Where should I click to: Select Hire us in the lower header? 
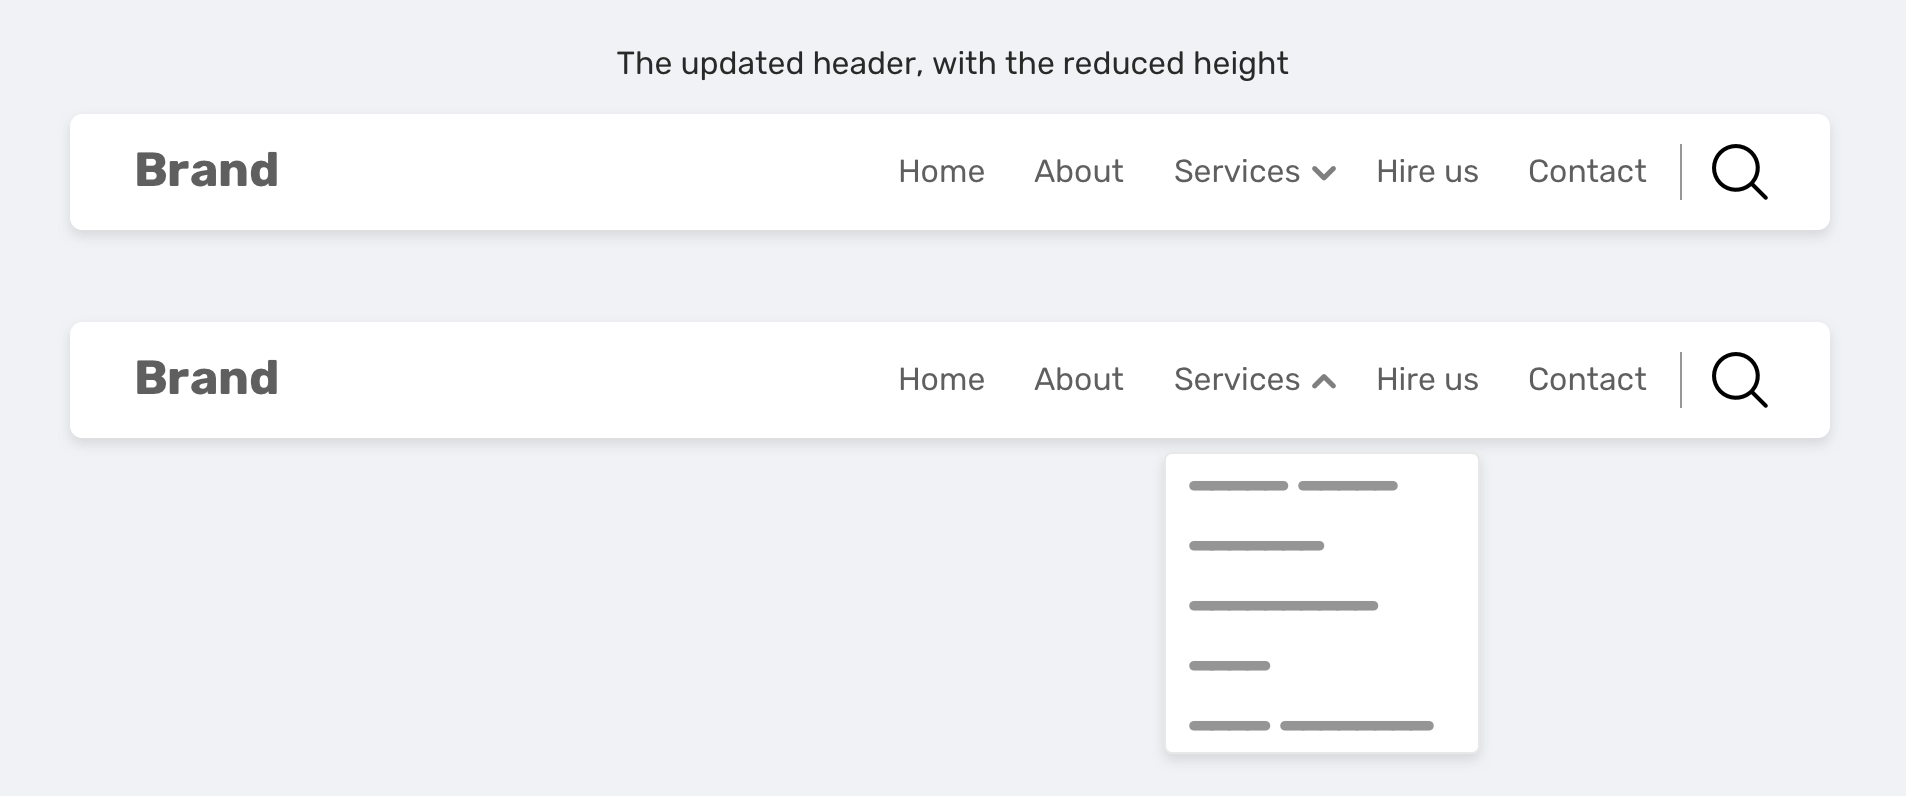pyautogui.click(x=1427, y=380)
